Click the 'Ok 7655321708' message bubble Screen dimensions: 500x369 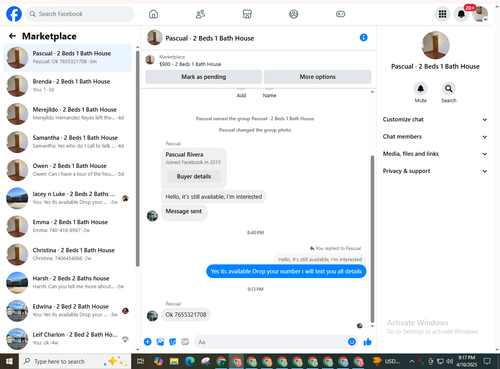[186, 315]
